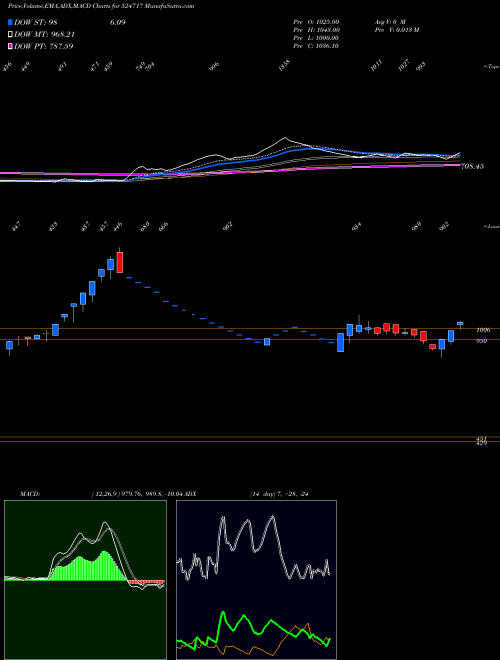This screenshot has width=500, height=660.
Task: Click the '996' top label above the EMA chart
Action: click(x=215, y=66)
